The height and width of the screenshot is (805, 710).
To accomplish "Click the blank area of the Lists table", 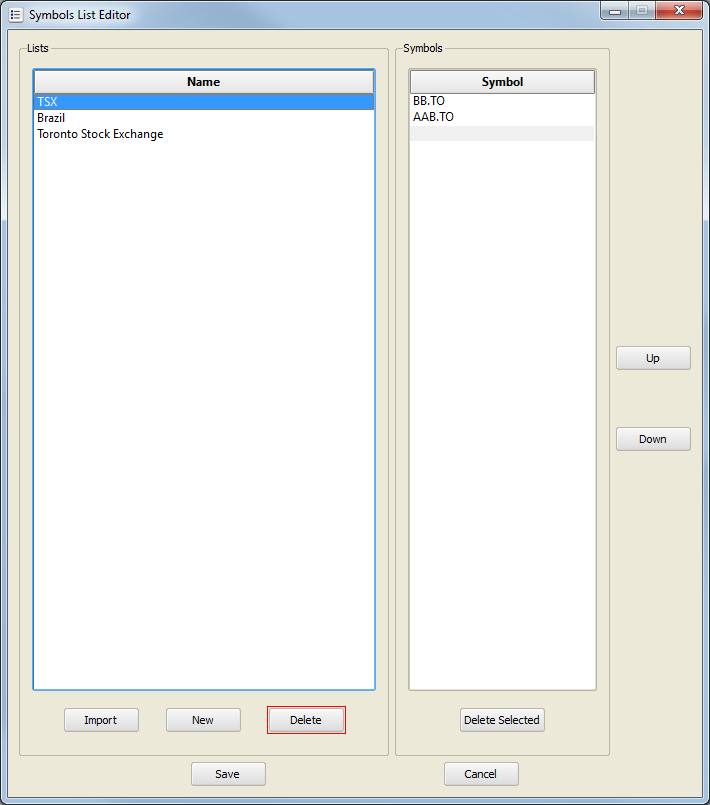I will pos(203,400).
